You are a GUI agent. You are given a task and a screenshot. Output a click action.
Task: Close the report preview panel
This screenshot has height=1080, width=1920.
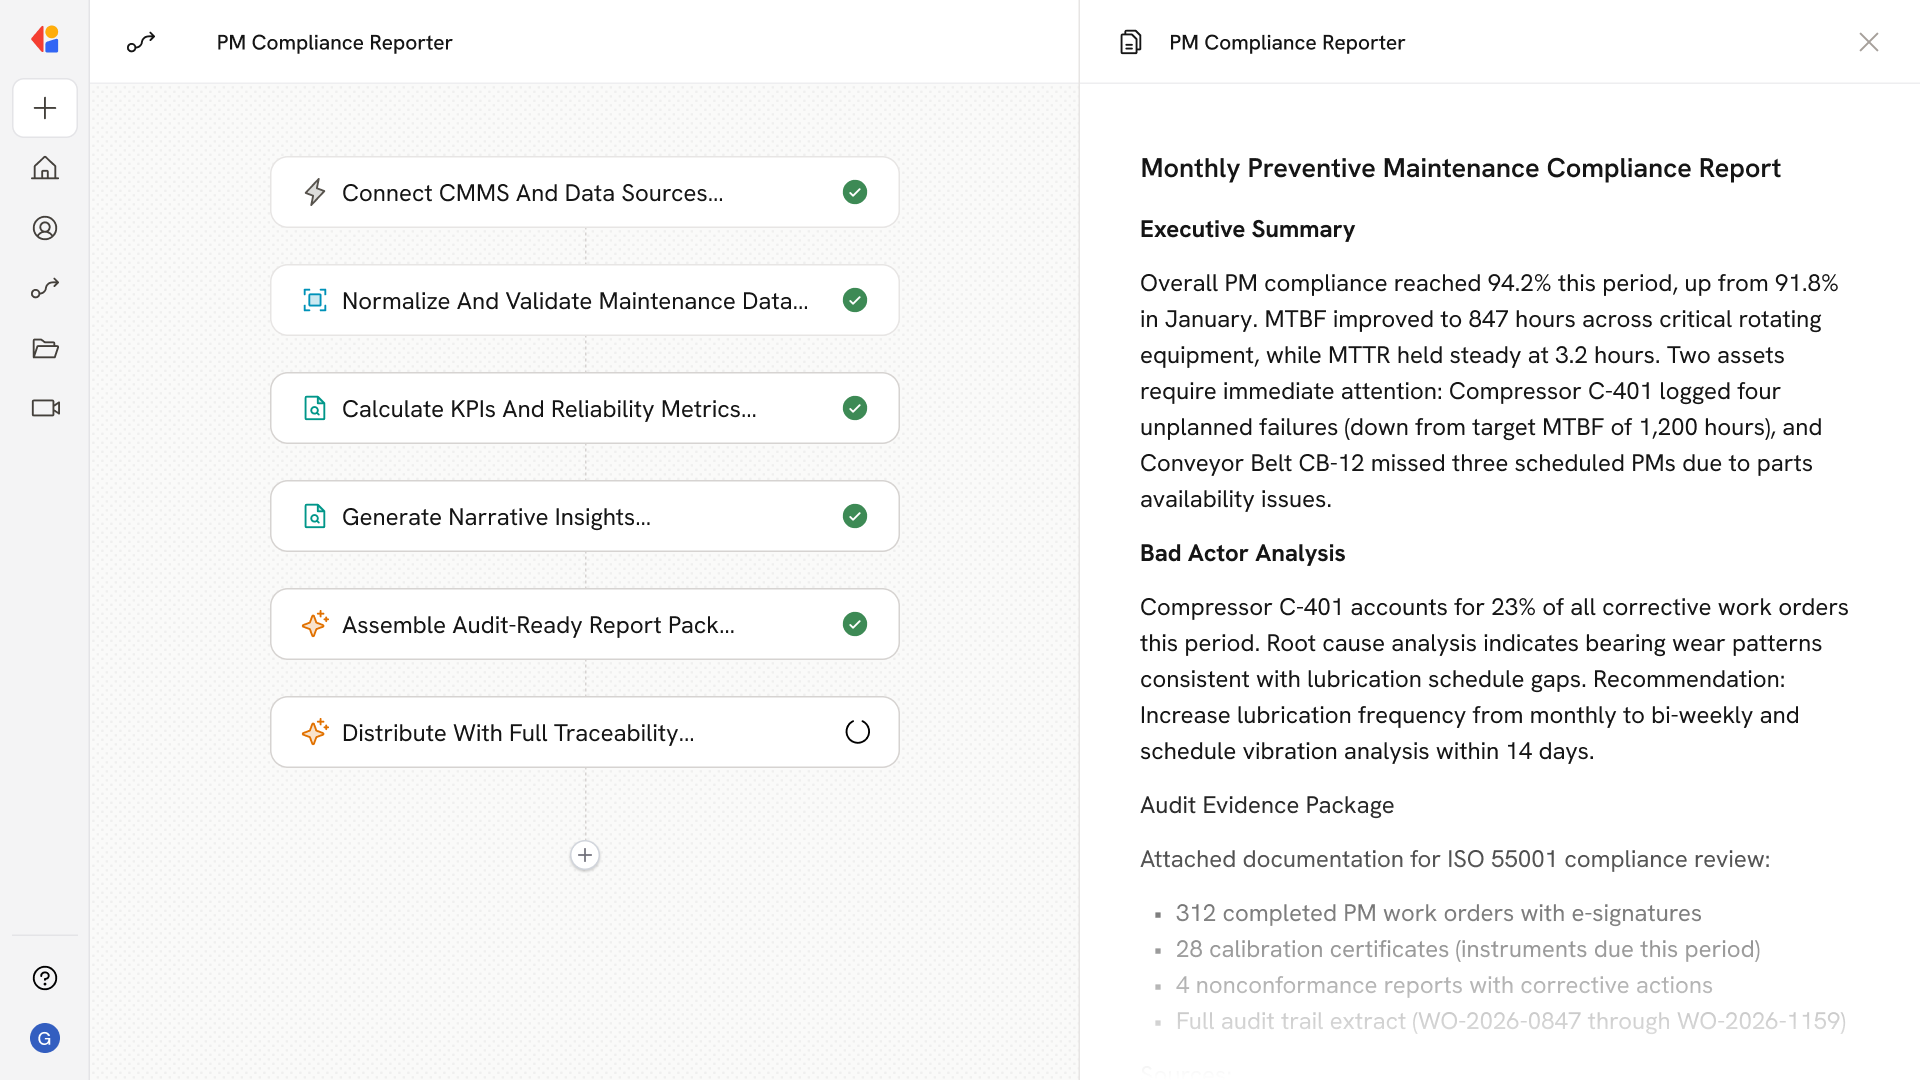[1868, 42]
